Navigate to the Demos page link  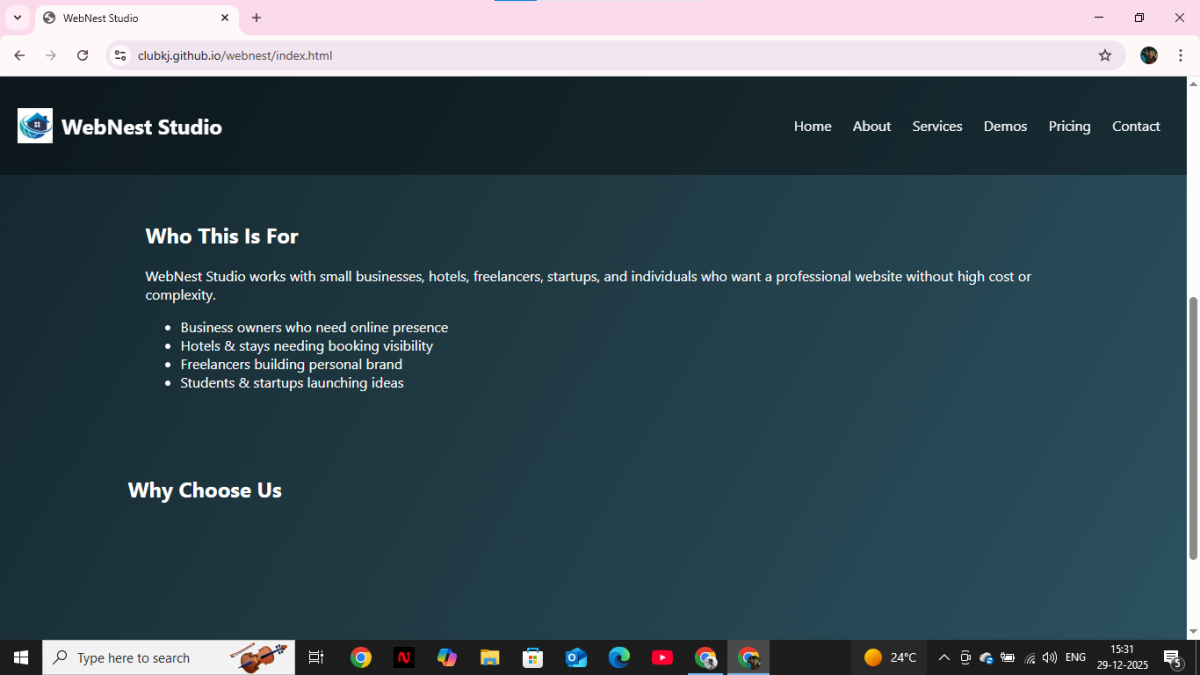point(1005,126)
